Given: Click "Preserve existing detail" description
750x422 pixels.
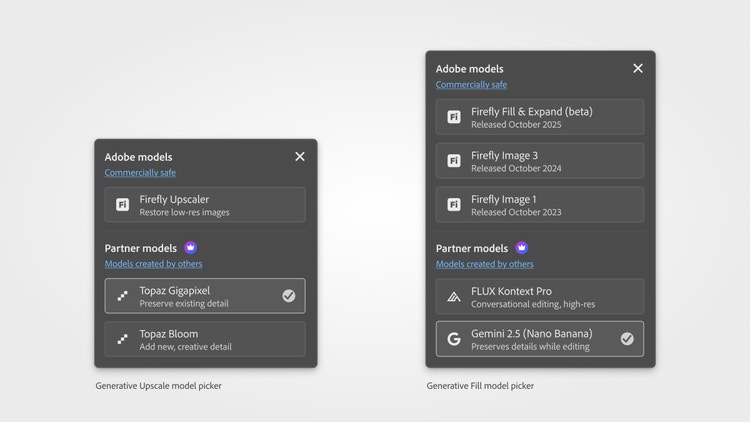Looking at the screenshot, I should [x=184, y=304].
